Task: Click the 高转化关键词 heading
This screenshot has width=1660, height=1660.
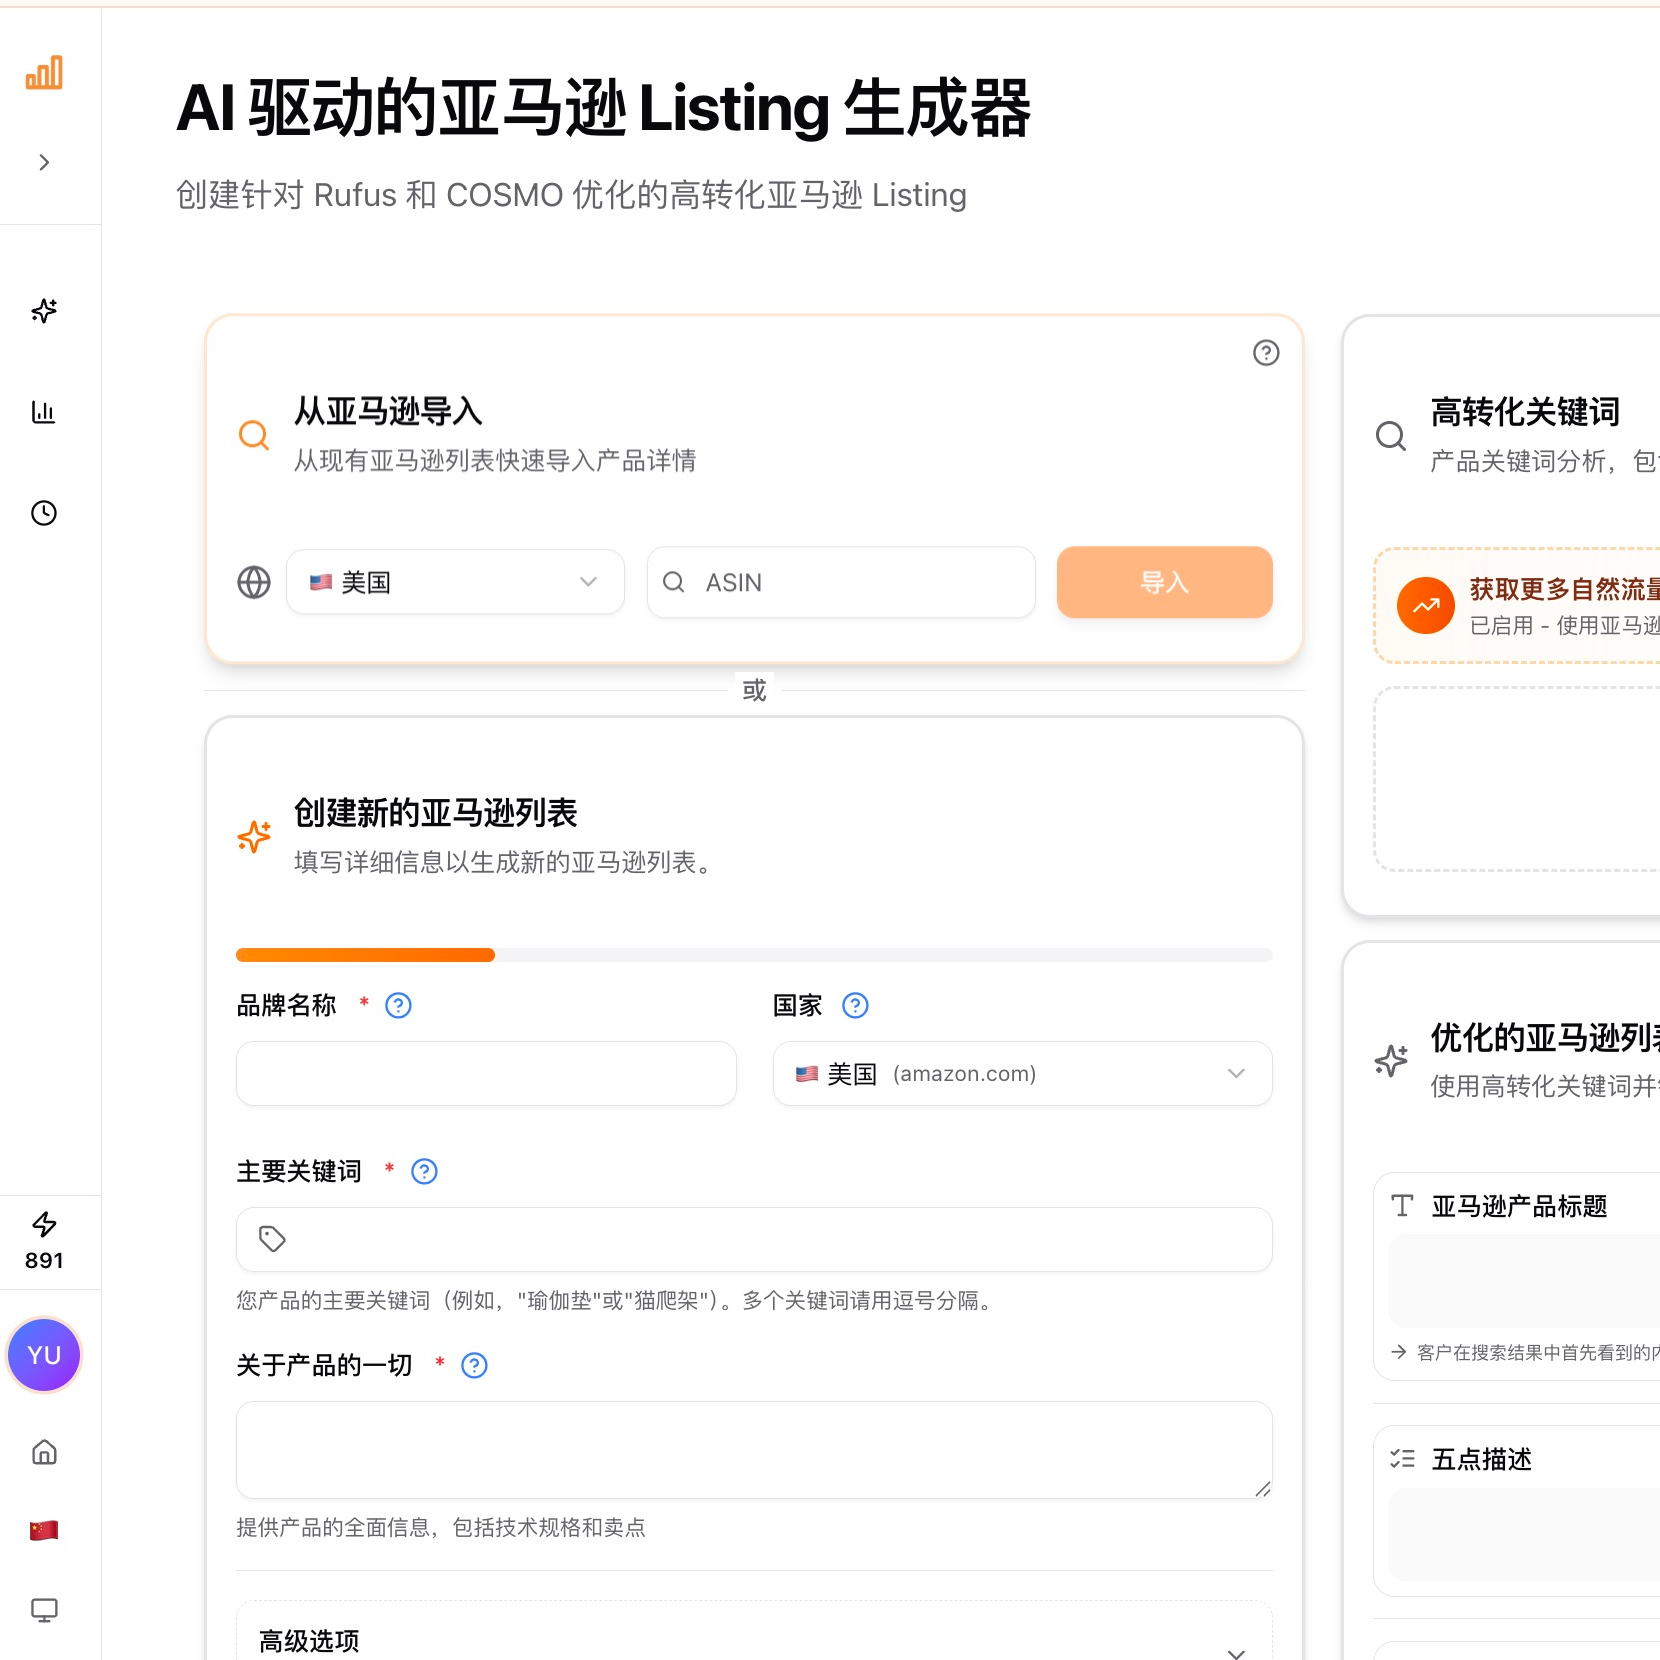Action: 1525,412
